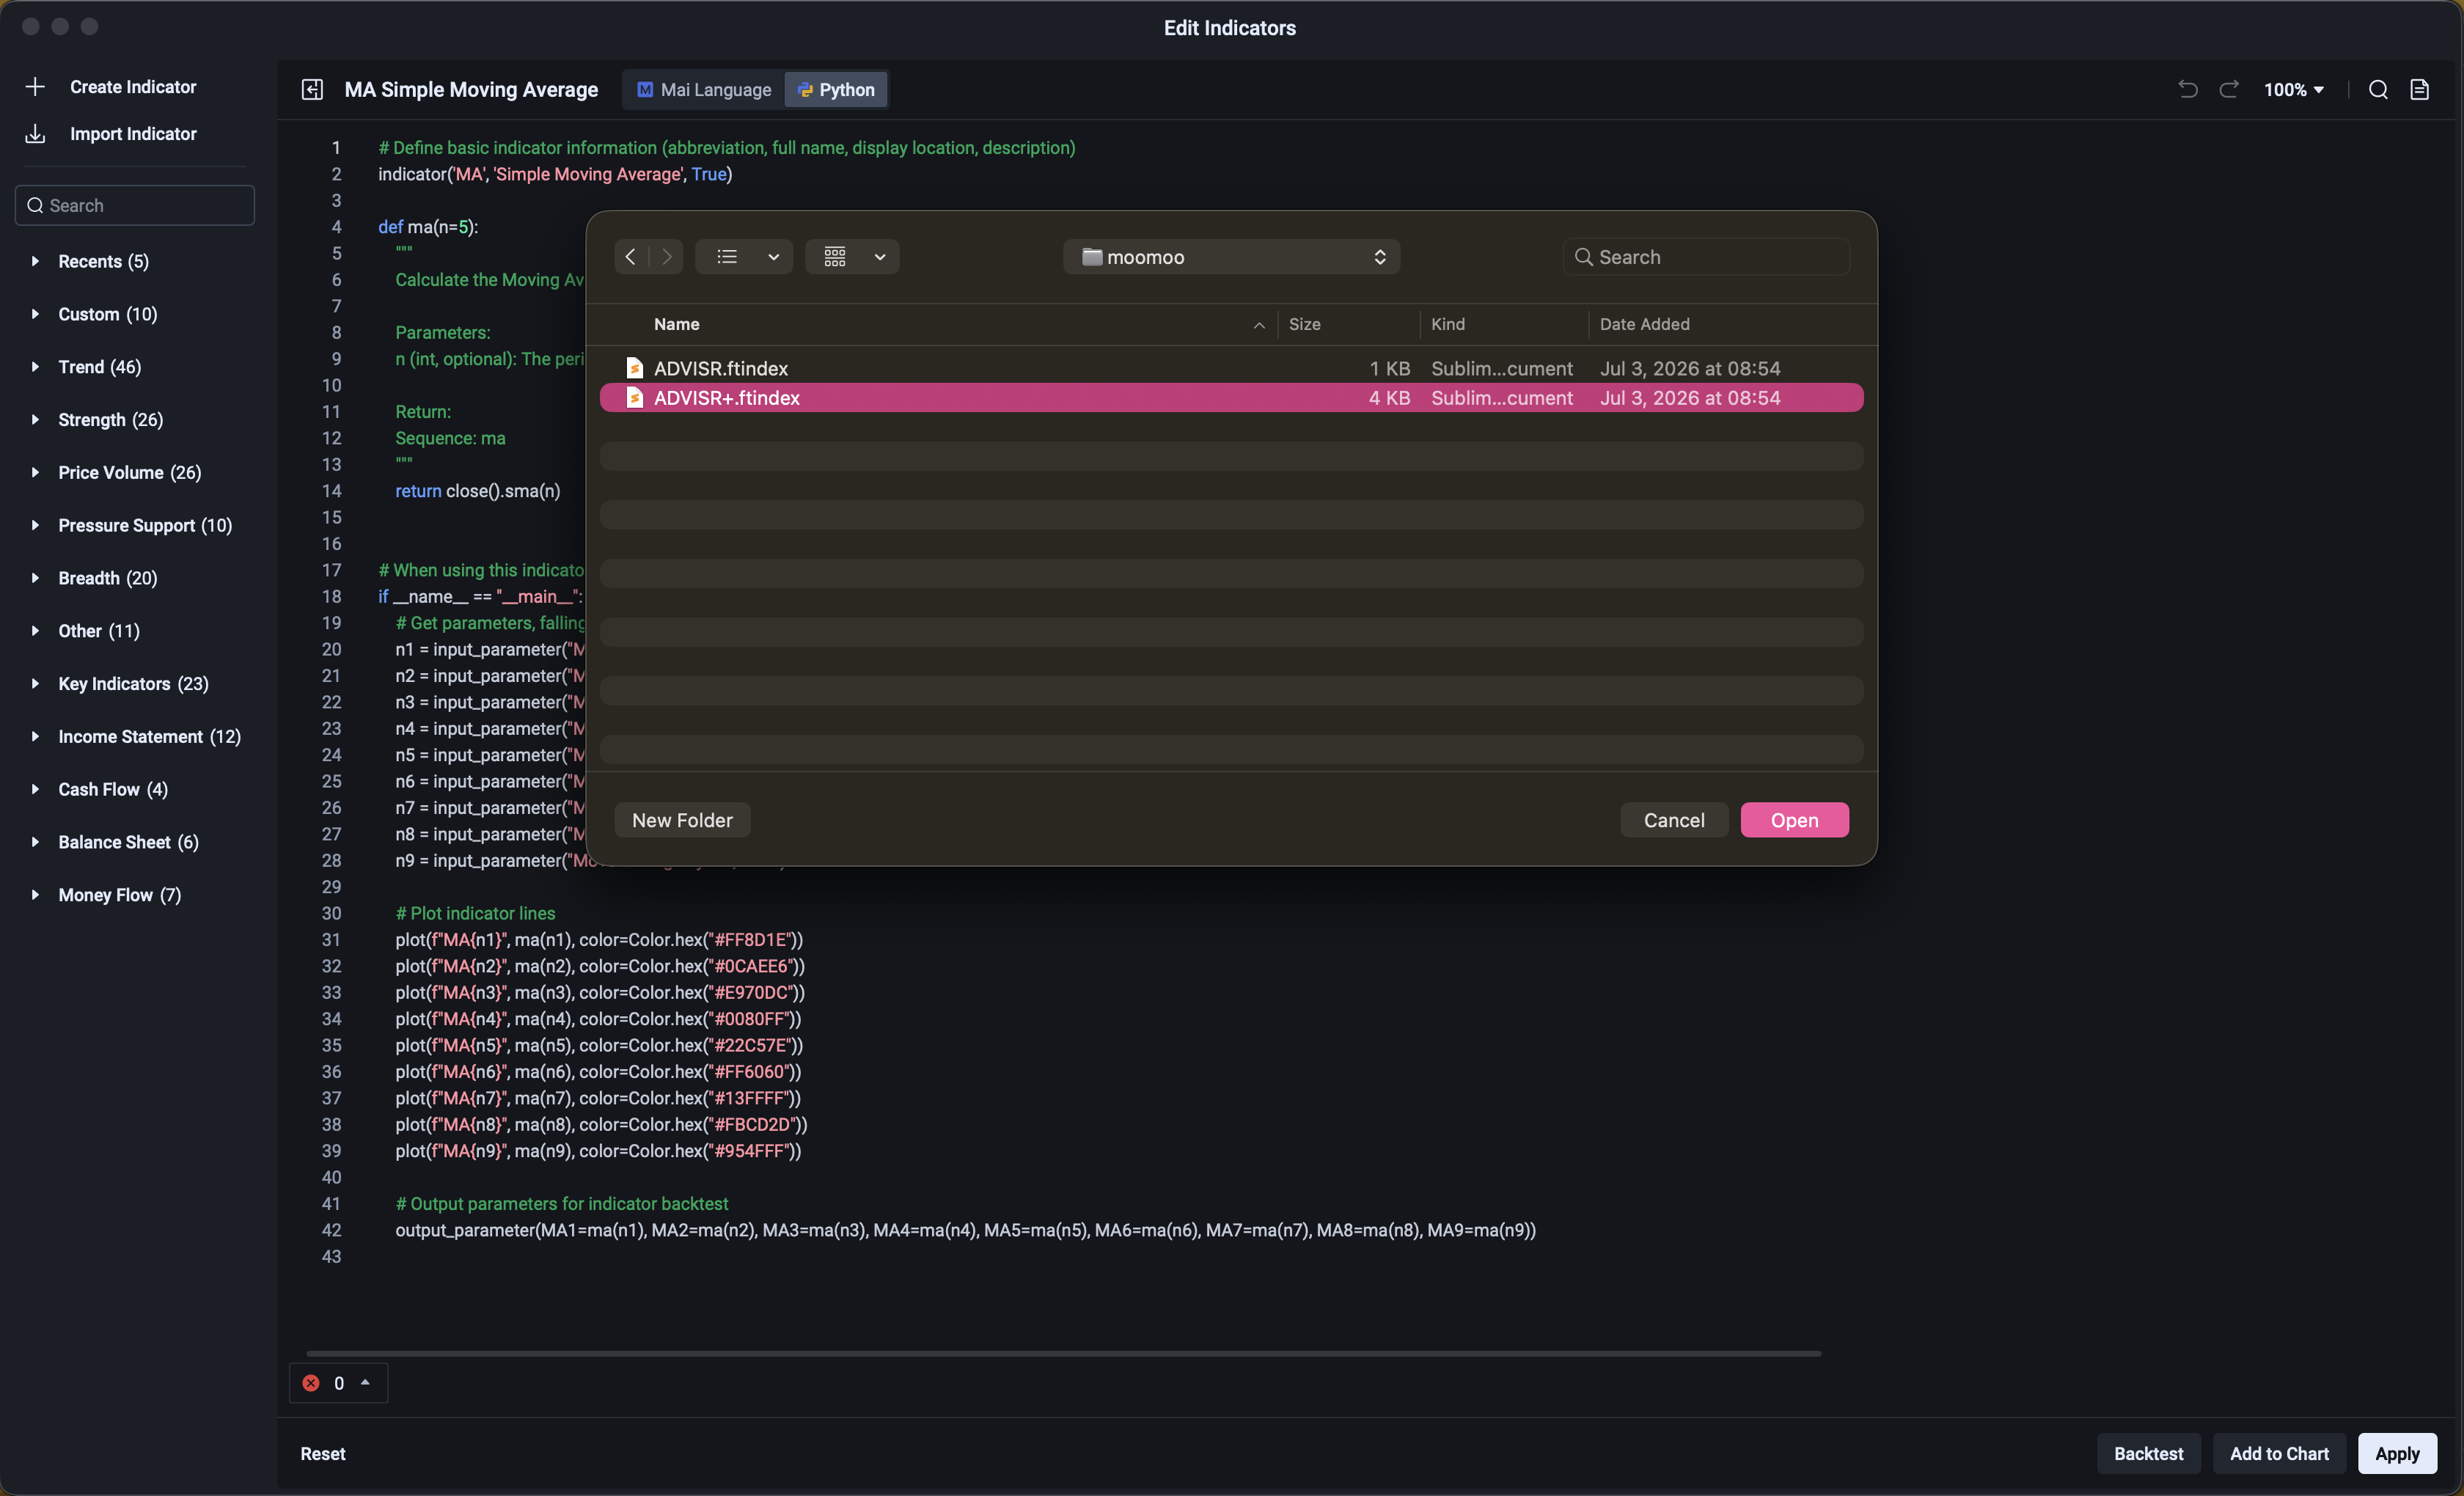Focus the sidebar indicator Search field

click(135, 205)
